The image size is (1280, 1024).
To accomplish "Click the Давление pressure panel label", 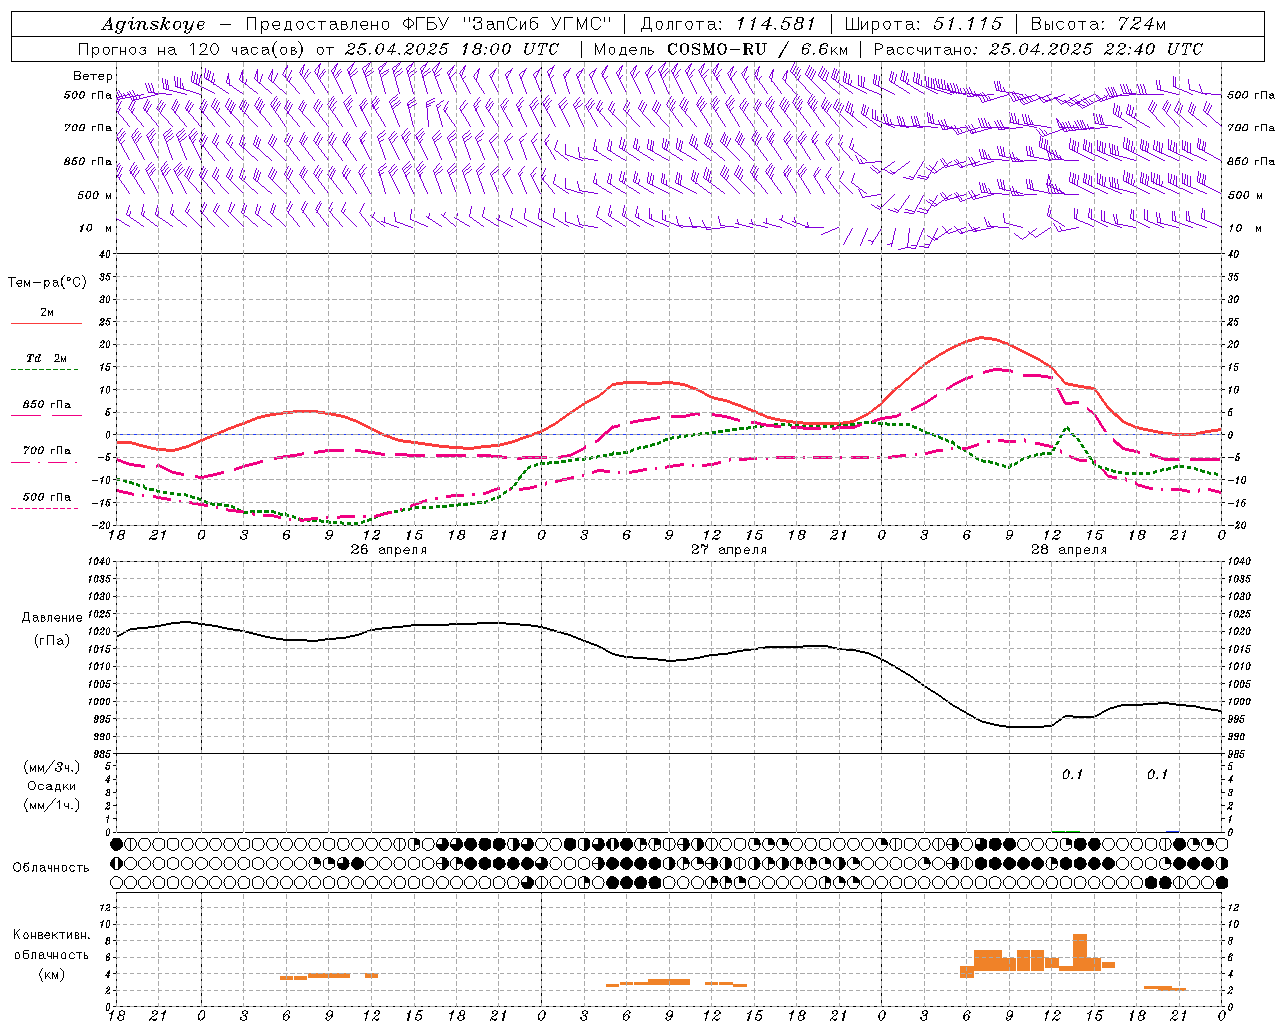I will [52, 618].
